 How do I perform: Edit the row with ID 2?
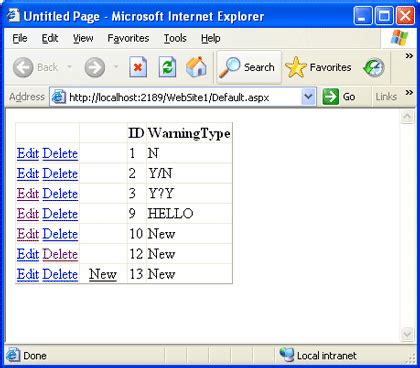[28, 174]
